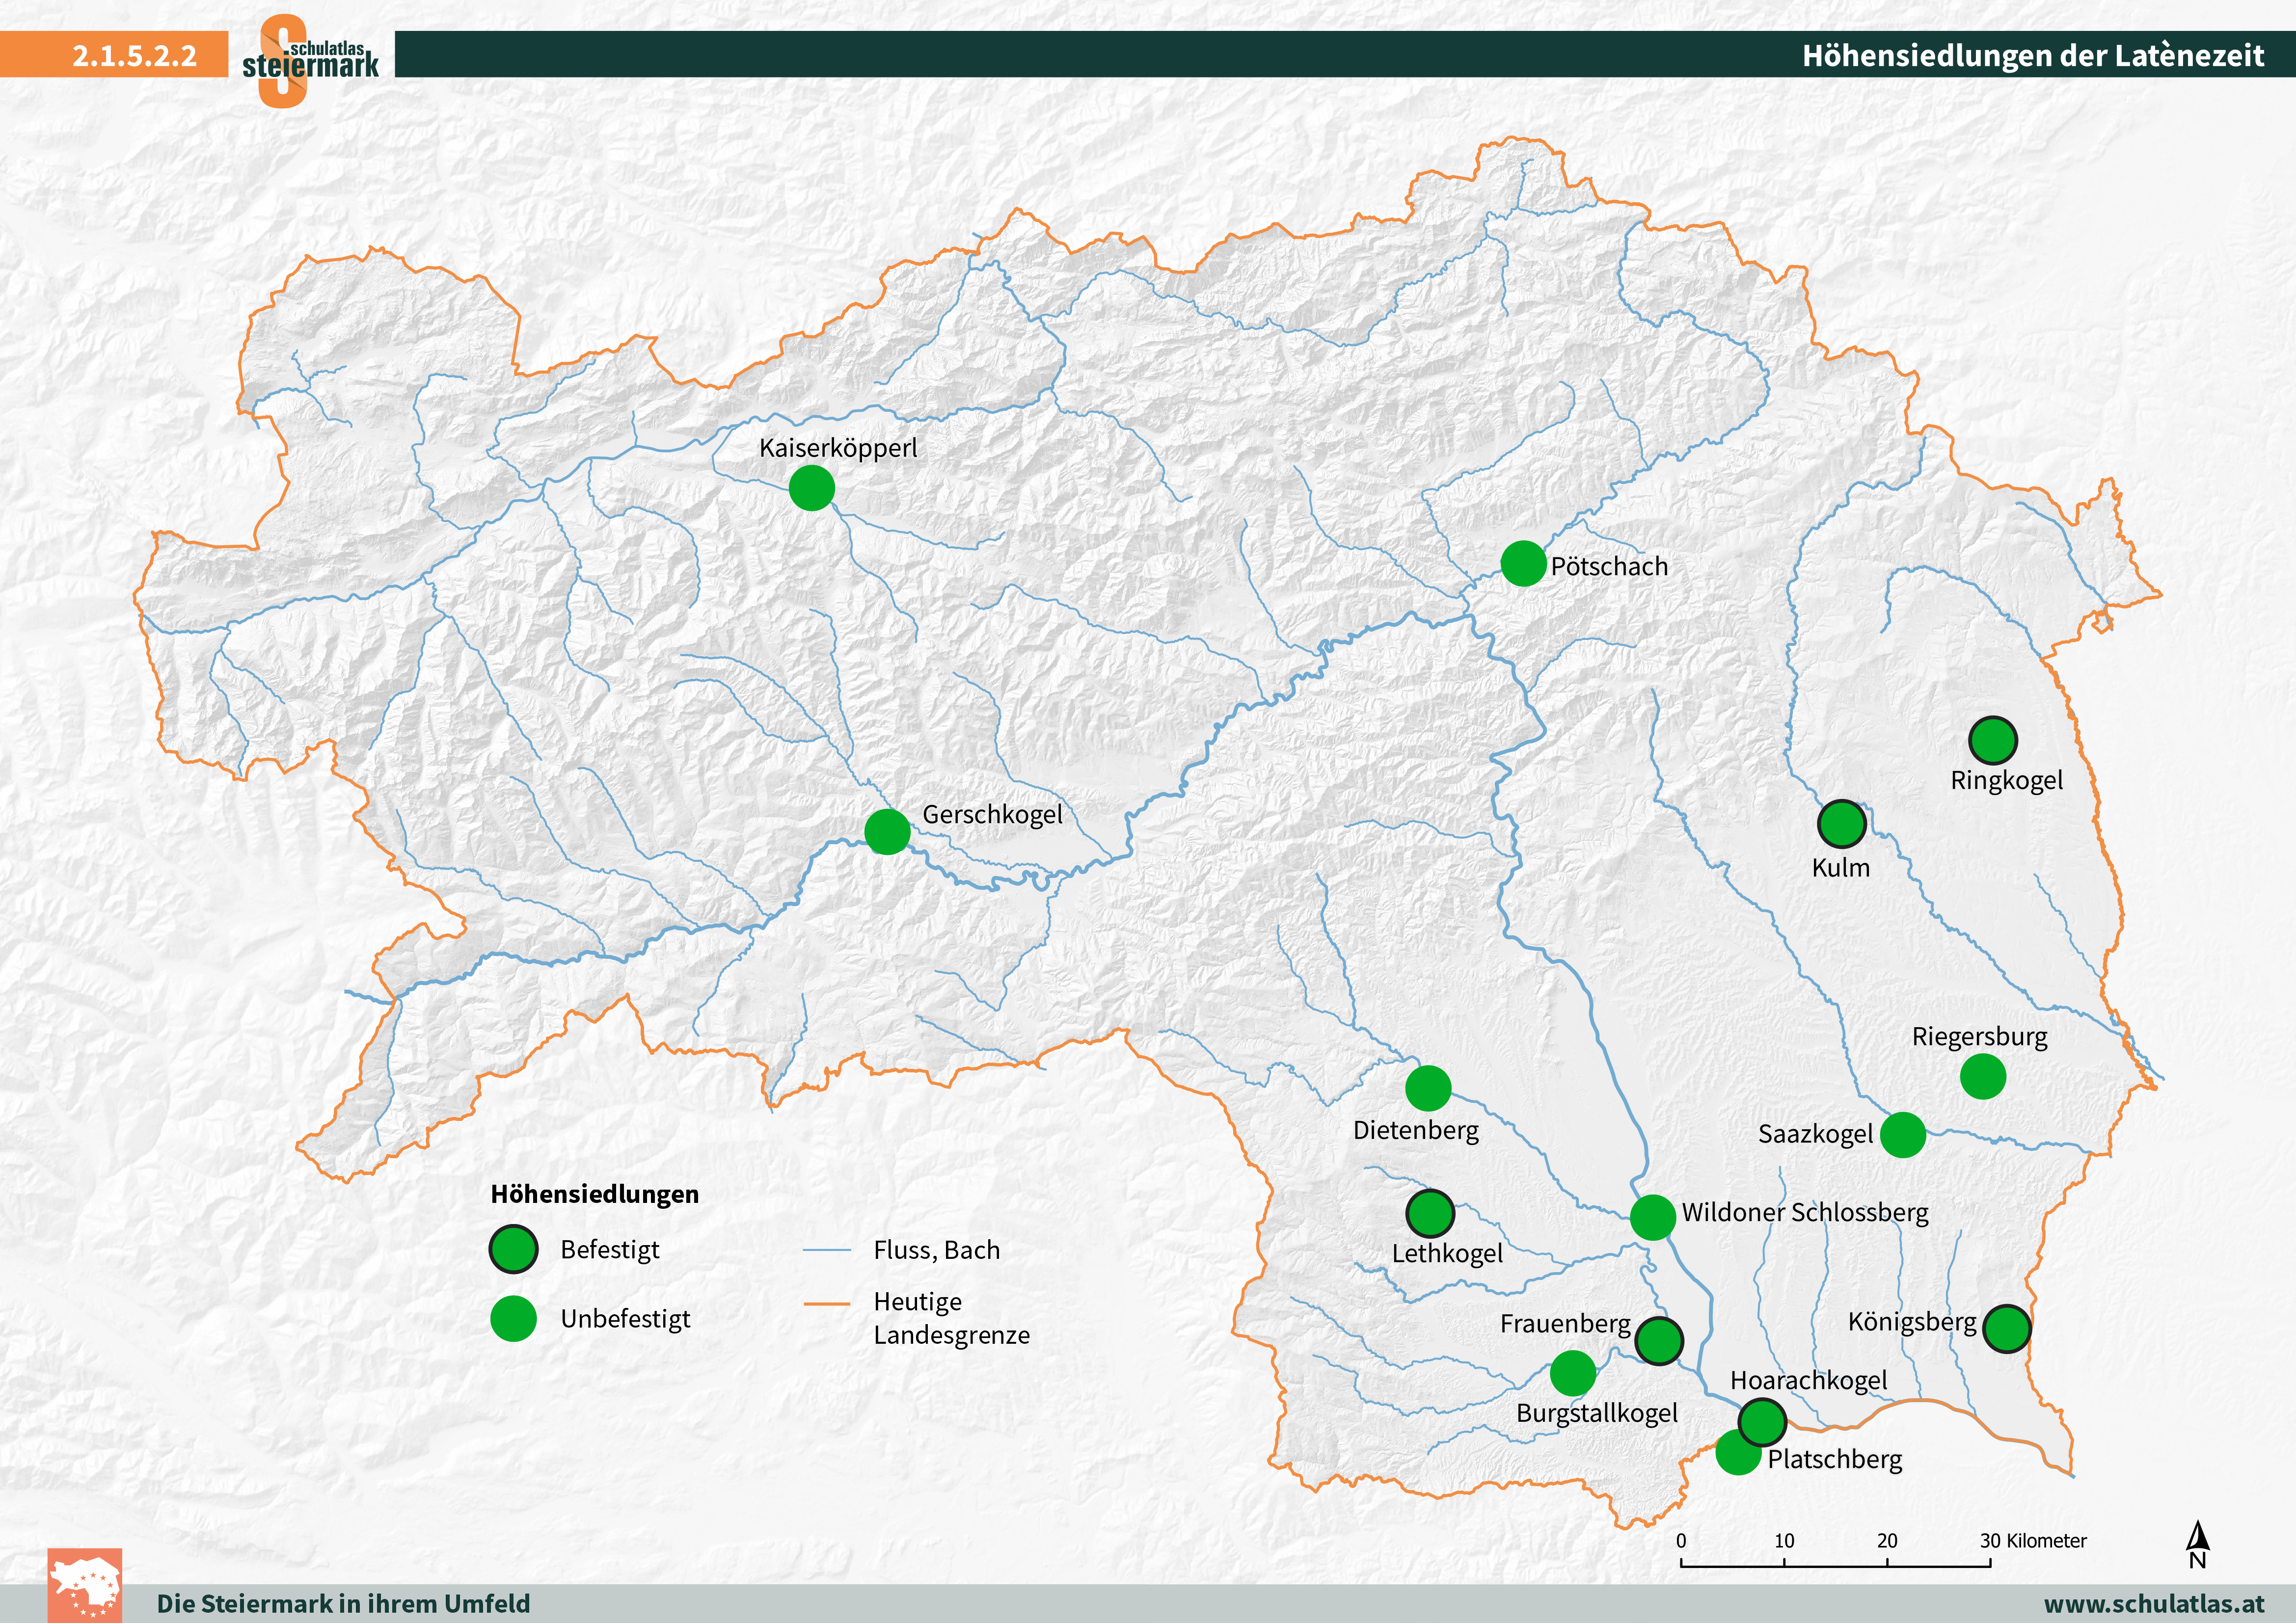
Task: Click the Wildoner Schlossberg green marker
Action: [1652, 1217]
